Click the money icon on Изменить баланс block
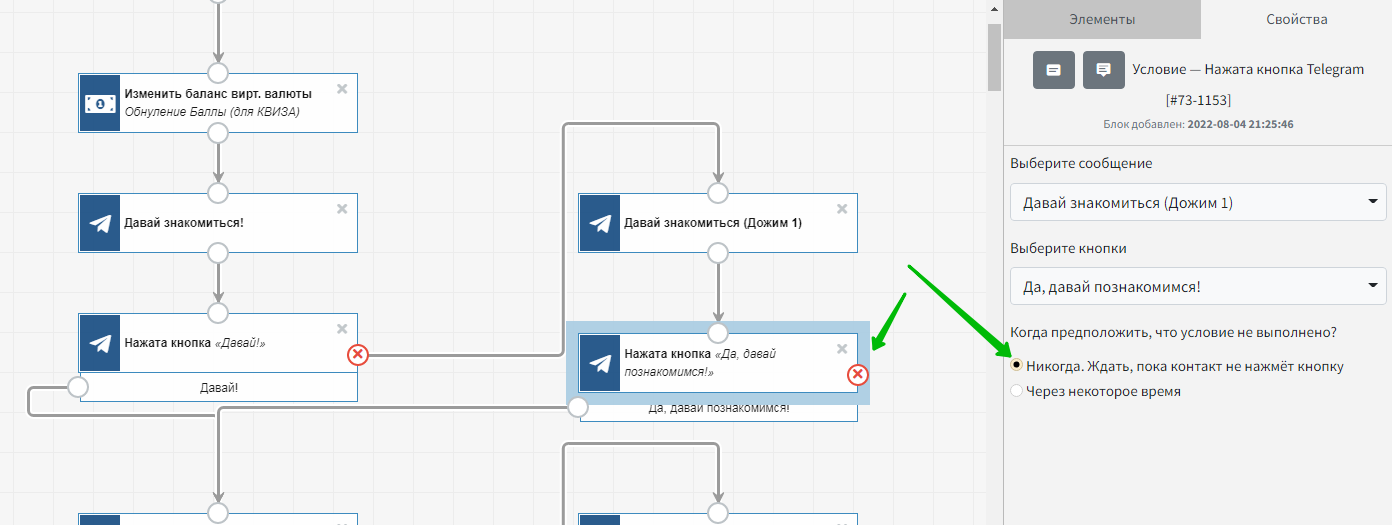This screenshot has width=1392, height=525. click(99, 103)
